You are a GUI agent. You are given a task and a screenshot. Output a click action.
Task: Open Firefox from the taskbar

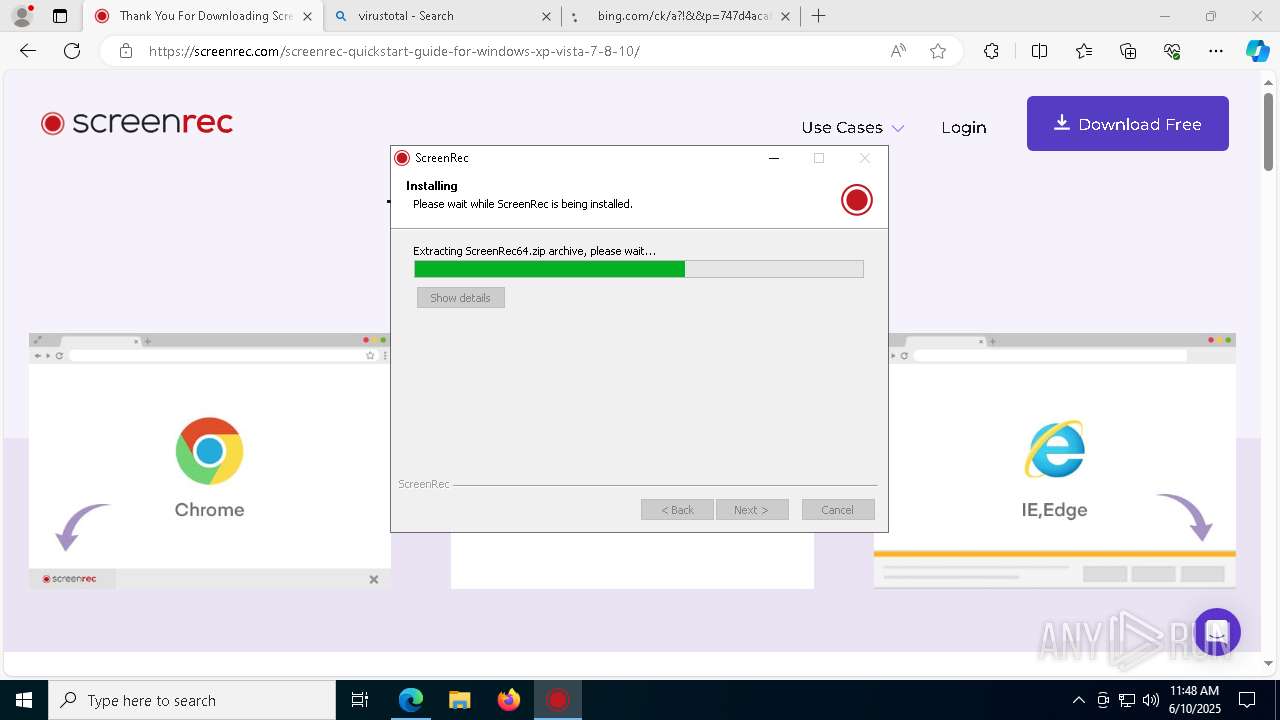point(509,700)
